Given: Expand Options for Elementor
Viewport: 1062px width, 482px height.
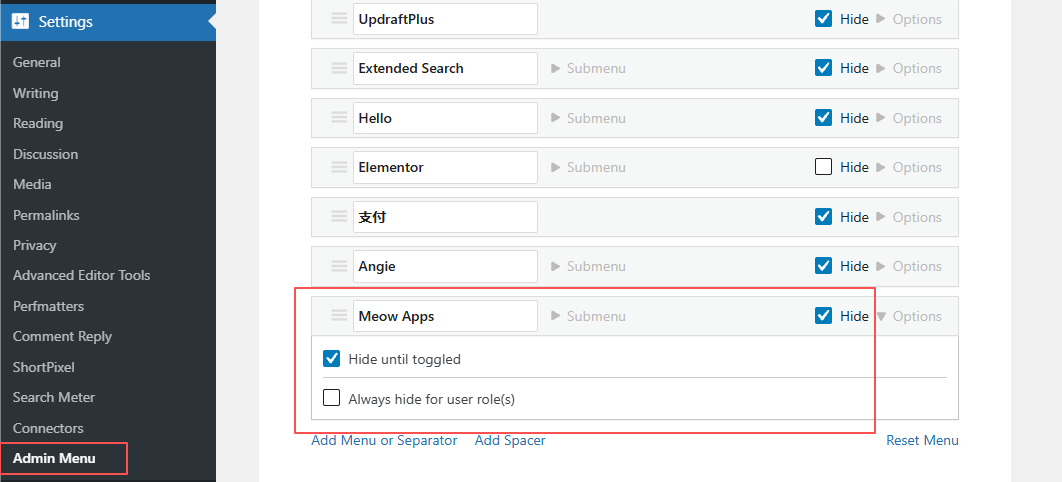Looking at the screenshot, I should pyautogui.click(x=909, y=167).
